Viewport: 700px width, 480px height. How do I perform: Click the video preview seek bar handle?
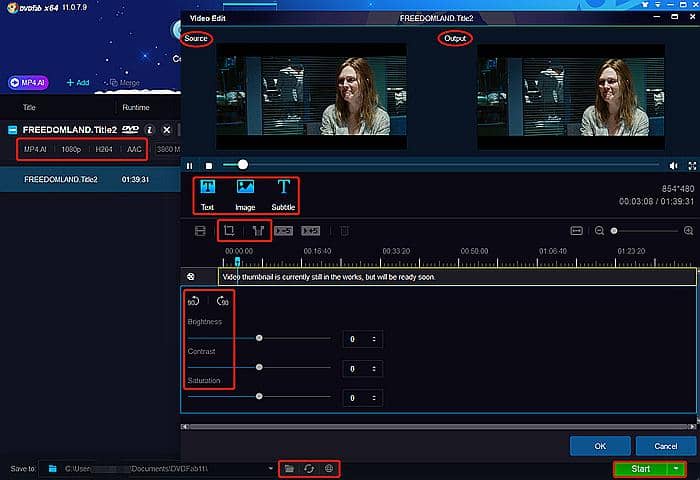(x=242, y=165)
